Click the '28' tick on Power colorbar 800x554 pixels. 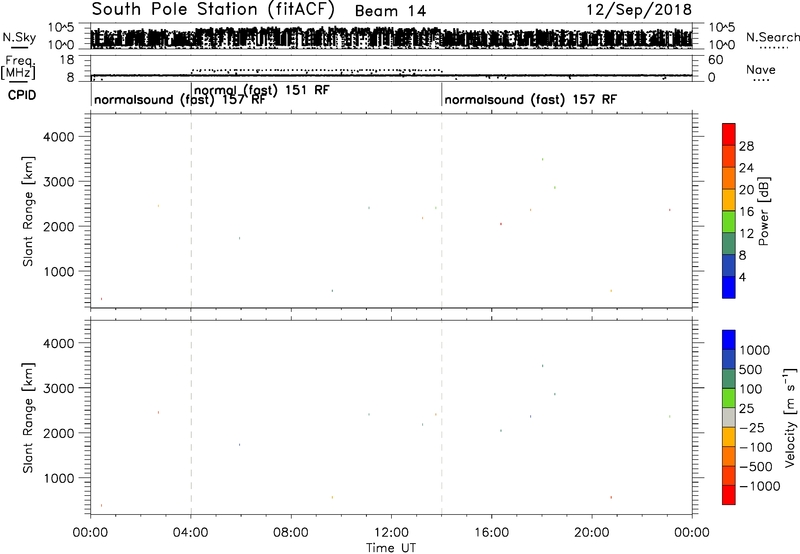[x=746, y=146]
